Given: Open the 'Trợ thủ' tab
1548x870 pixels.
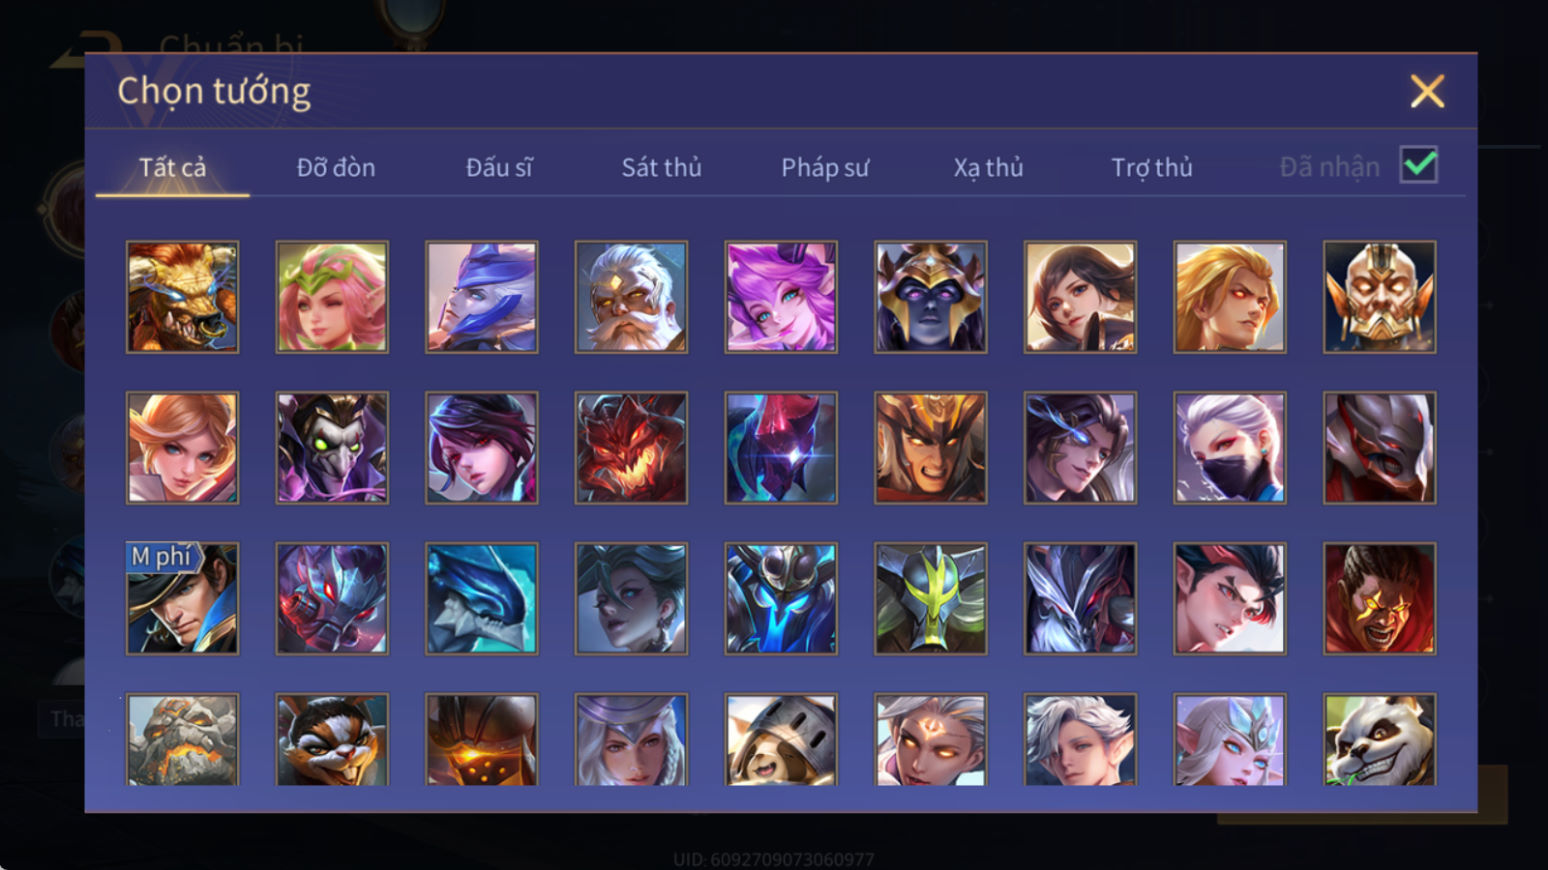Looking at the screenshot, I should tap(1152, 167).
